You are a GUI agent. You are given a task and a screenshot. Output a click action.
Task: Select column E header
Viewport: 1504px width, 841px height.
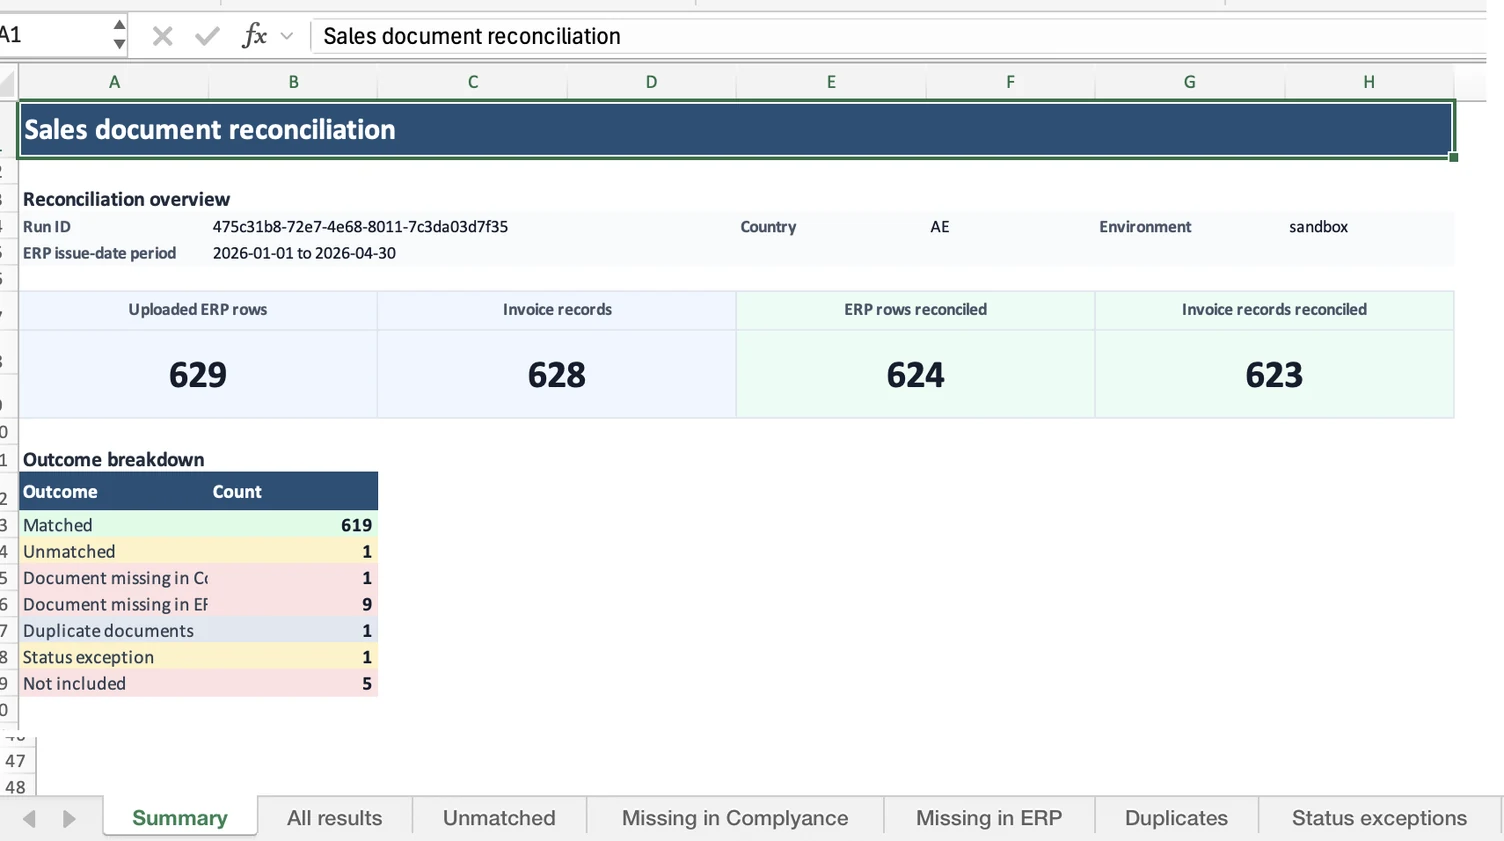831,82
